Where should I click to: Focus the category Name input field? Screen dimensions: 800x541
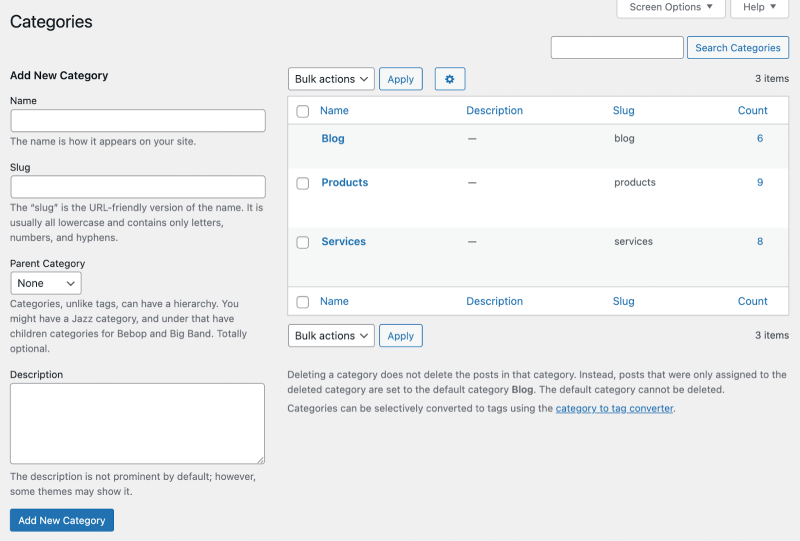click(138, 120)
